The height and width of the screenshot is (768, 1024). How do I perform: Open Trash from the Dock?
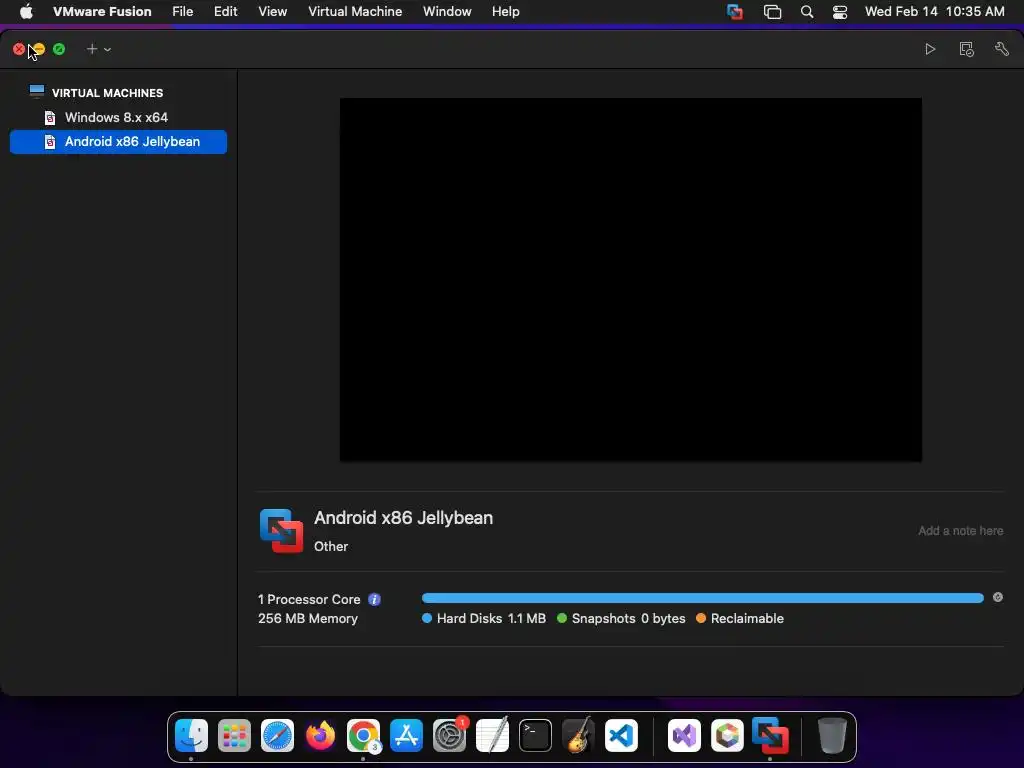pyautogui.click(x=832, y=736)
